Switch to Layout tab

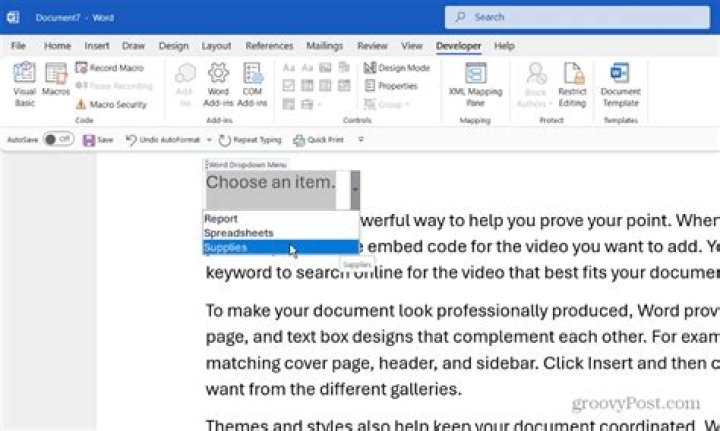[216, 45]
